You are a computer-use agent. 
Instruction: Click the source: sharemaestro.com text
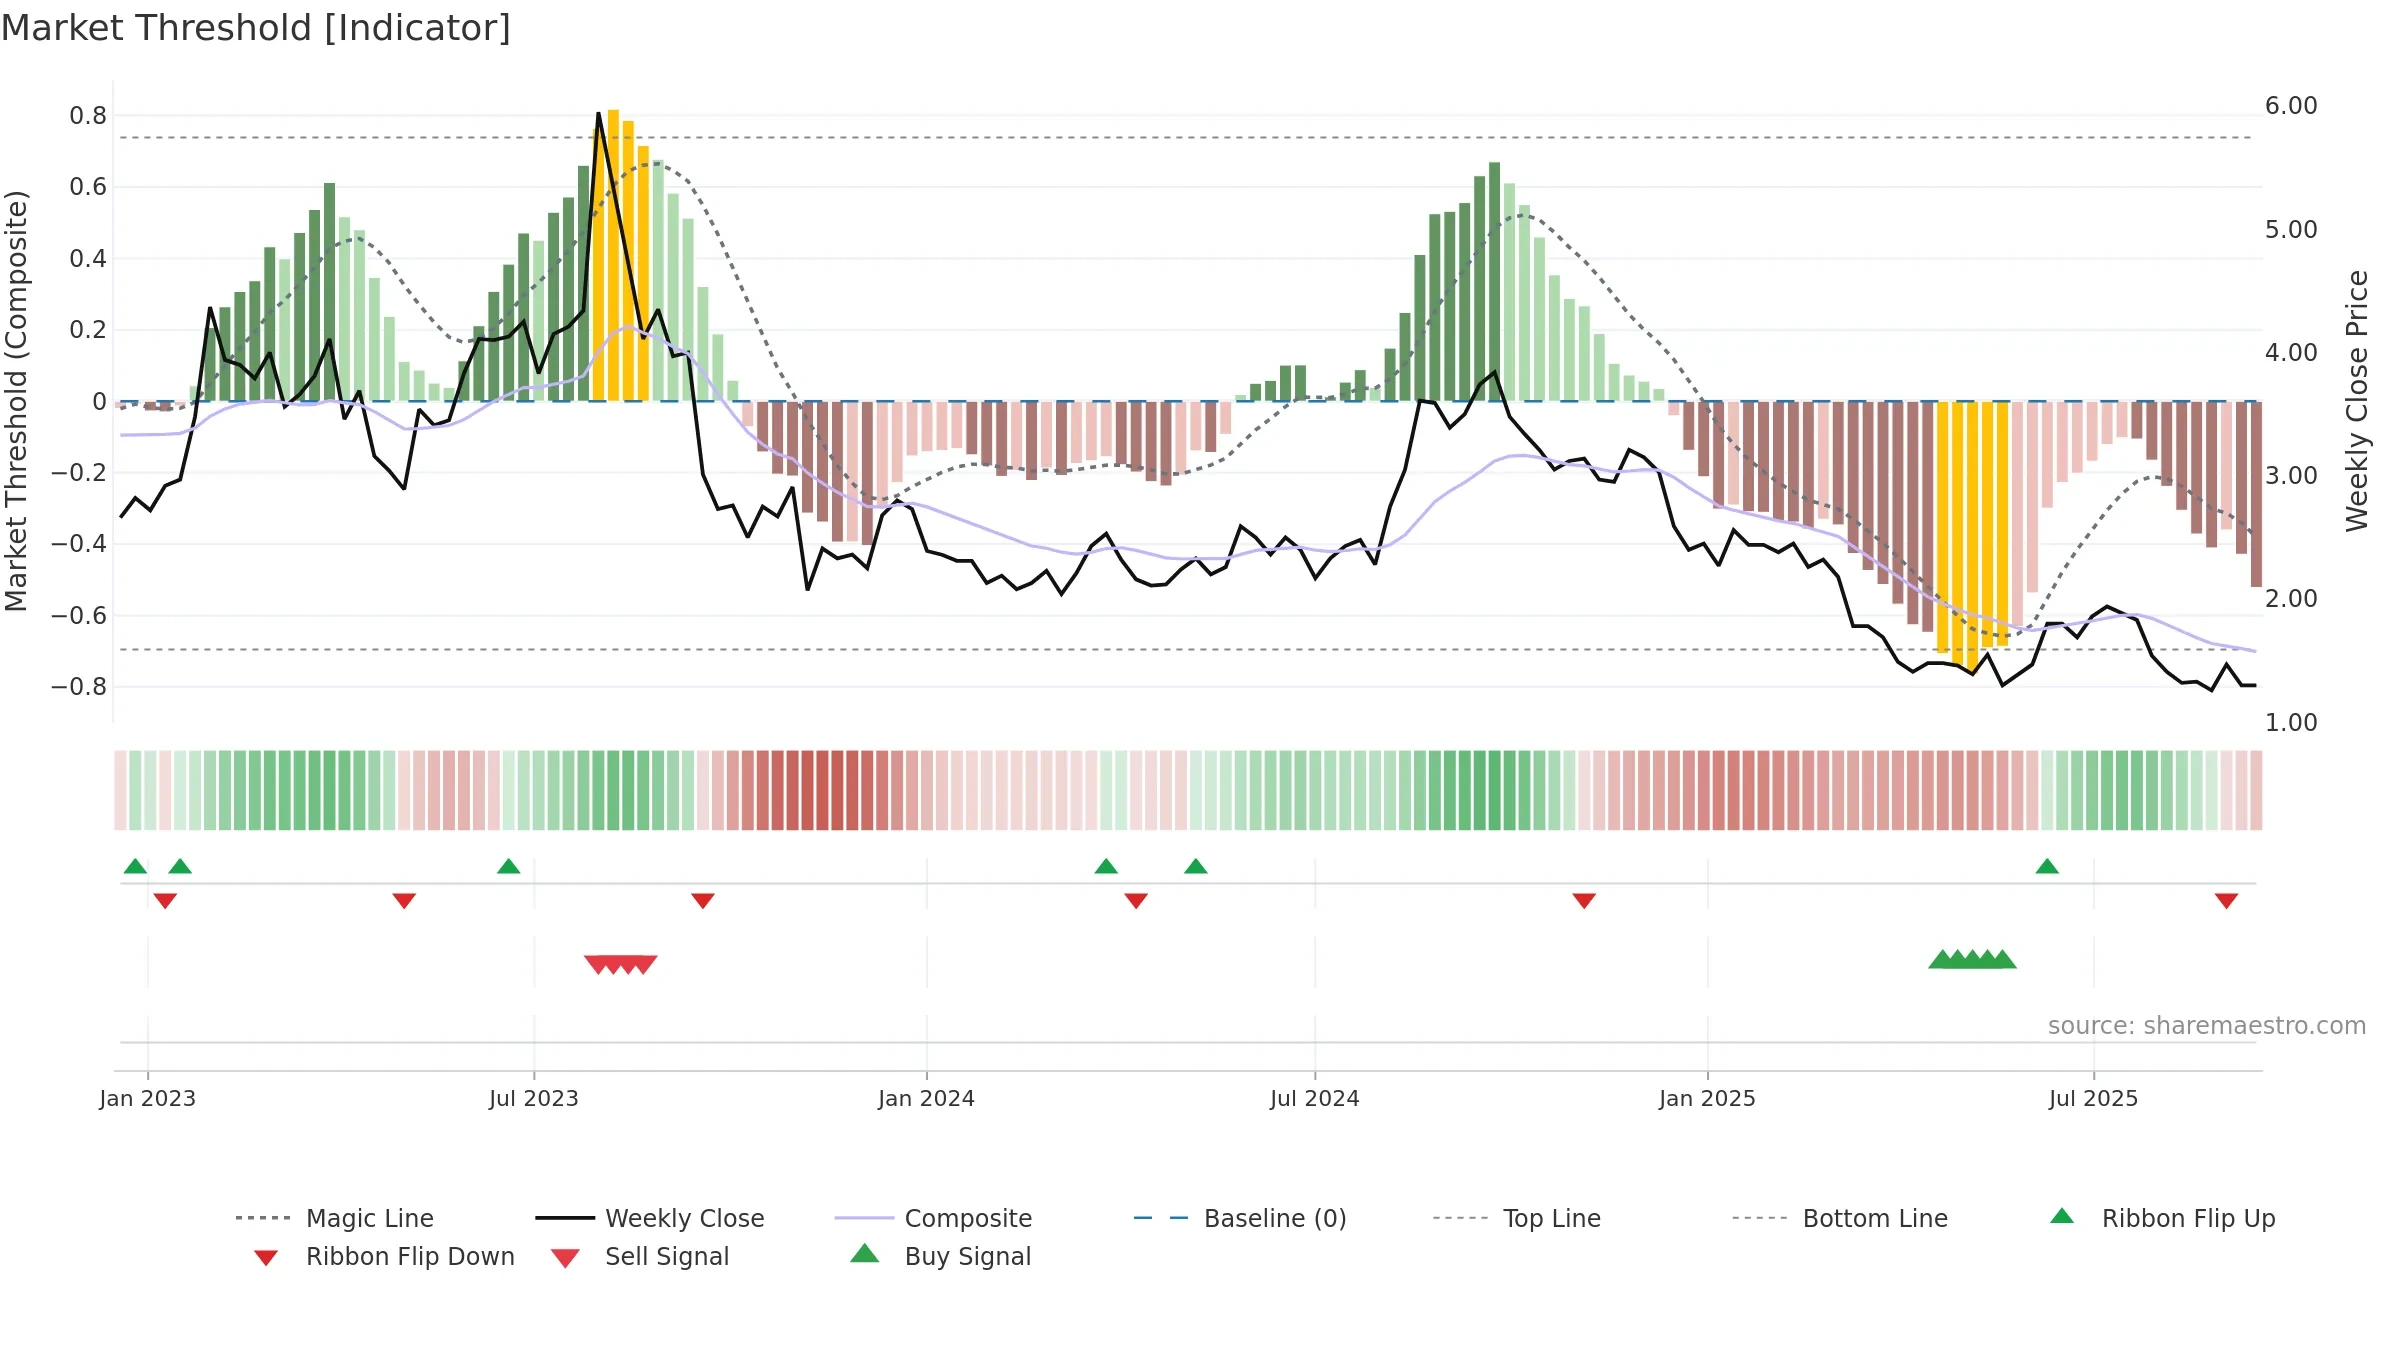[2207, 1026]
